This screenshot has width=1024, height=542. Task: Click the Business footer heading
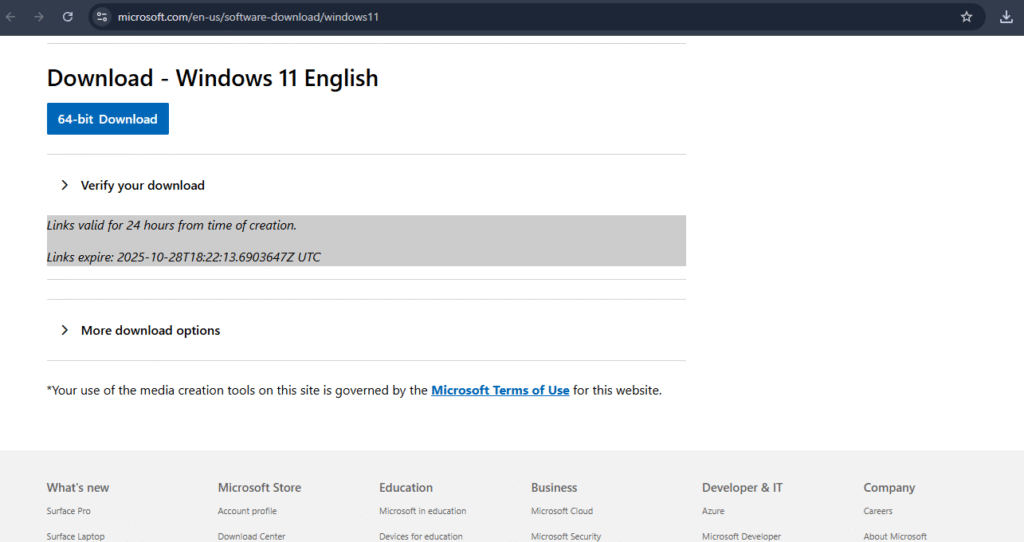tap(554, 488)
